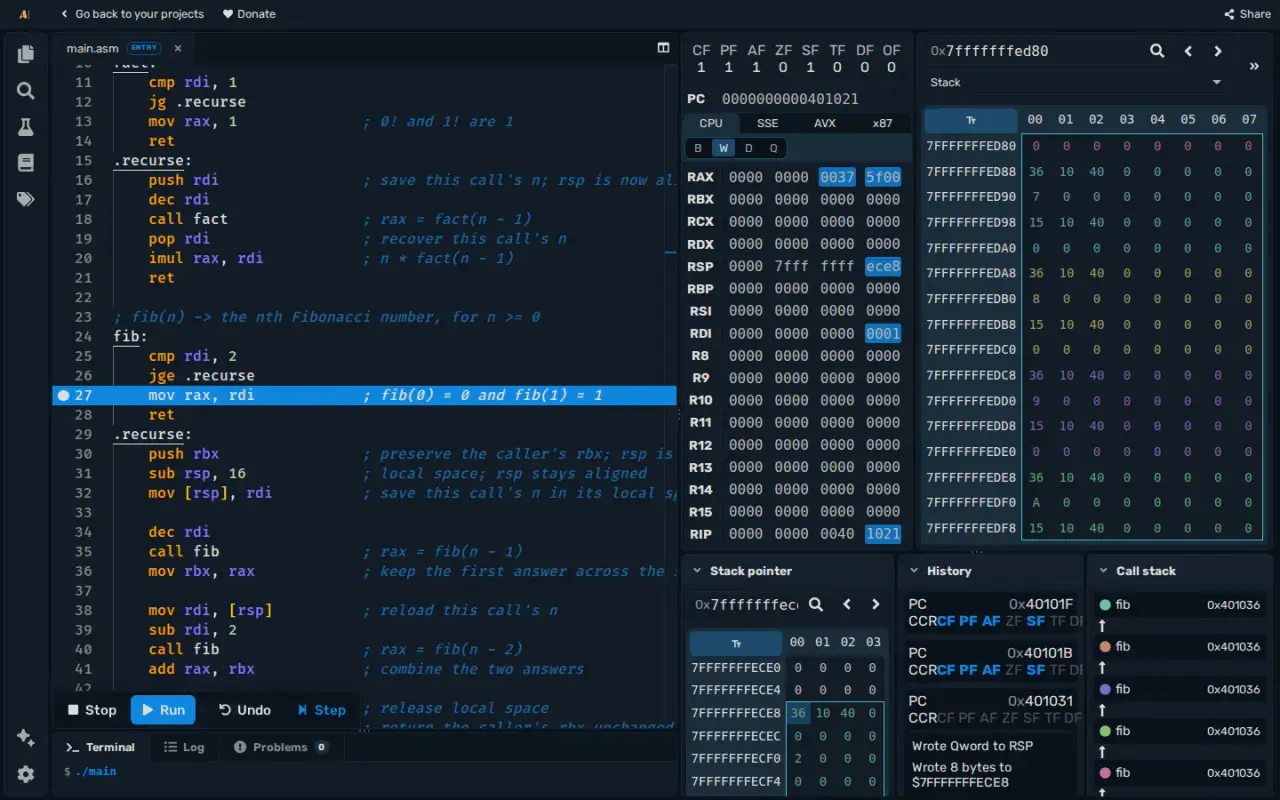The image size is (1280, 800).
Task: Click the Tr format button in Stack panel
Action: 971,120
